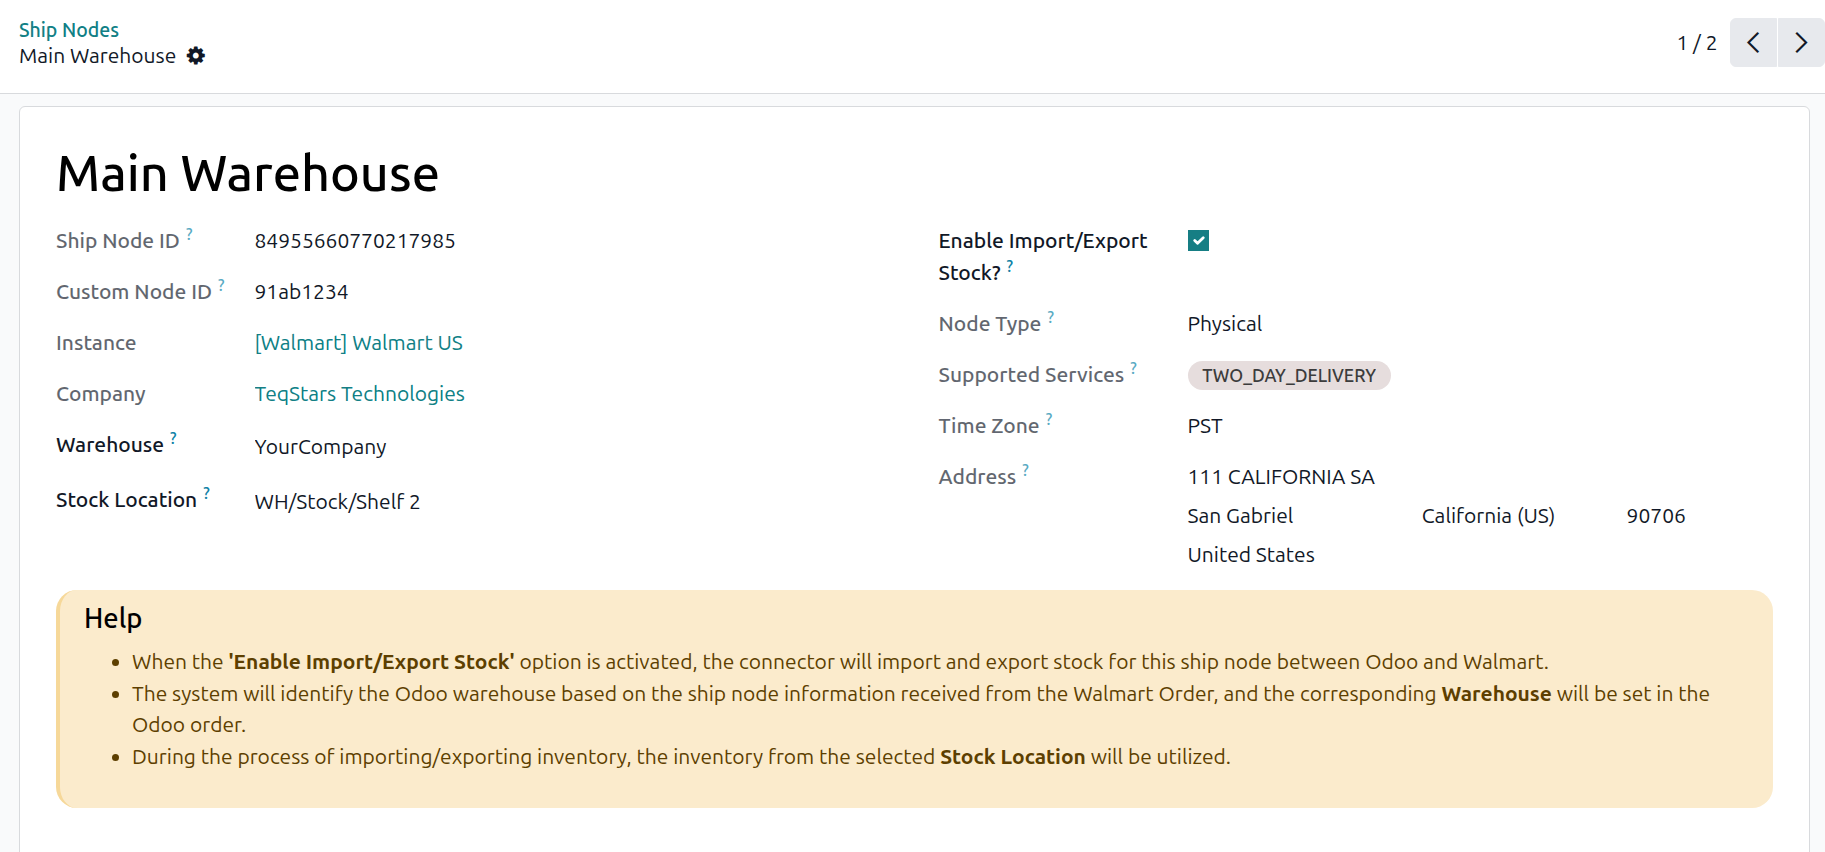Click the help tooltip icon next to Node Type
This screenshot has height=852, width=1825.
(x=1051, y=316)
